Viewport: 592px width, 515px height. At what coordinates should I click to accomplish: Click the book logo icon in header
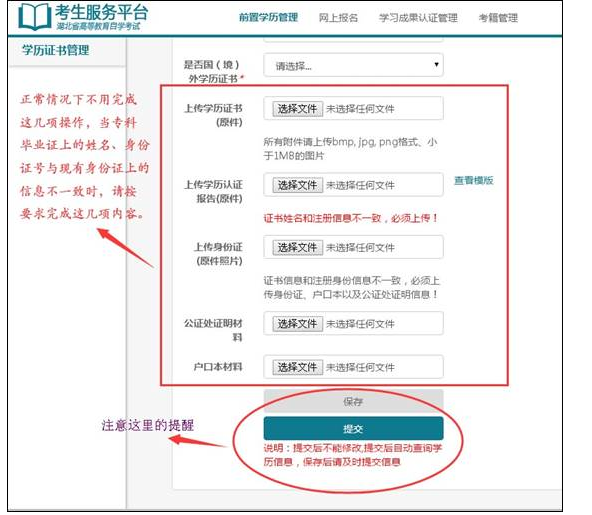click(35, 17)
